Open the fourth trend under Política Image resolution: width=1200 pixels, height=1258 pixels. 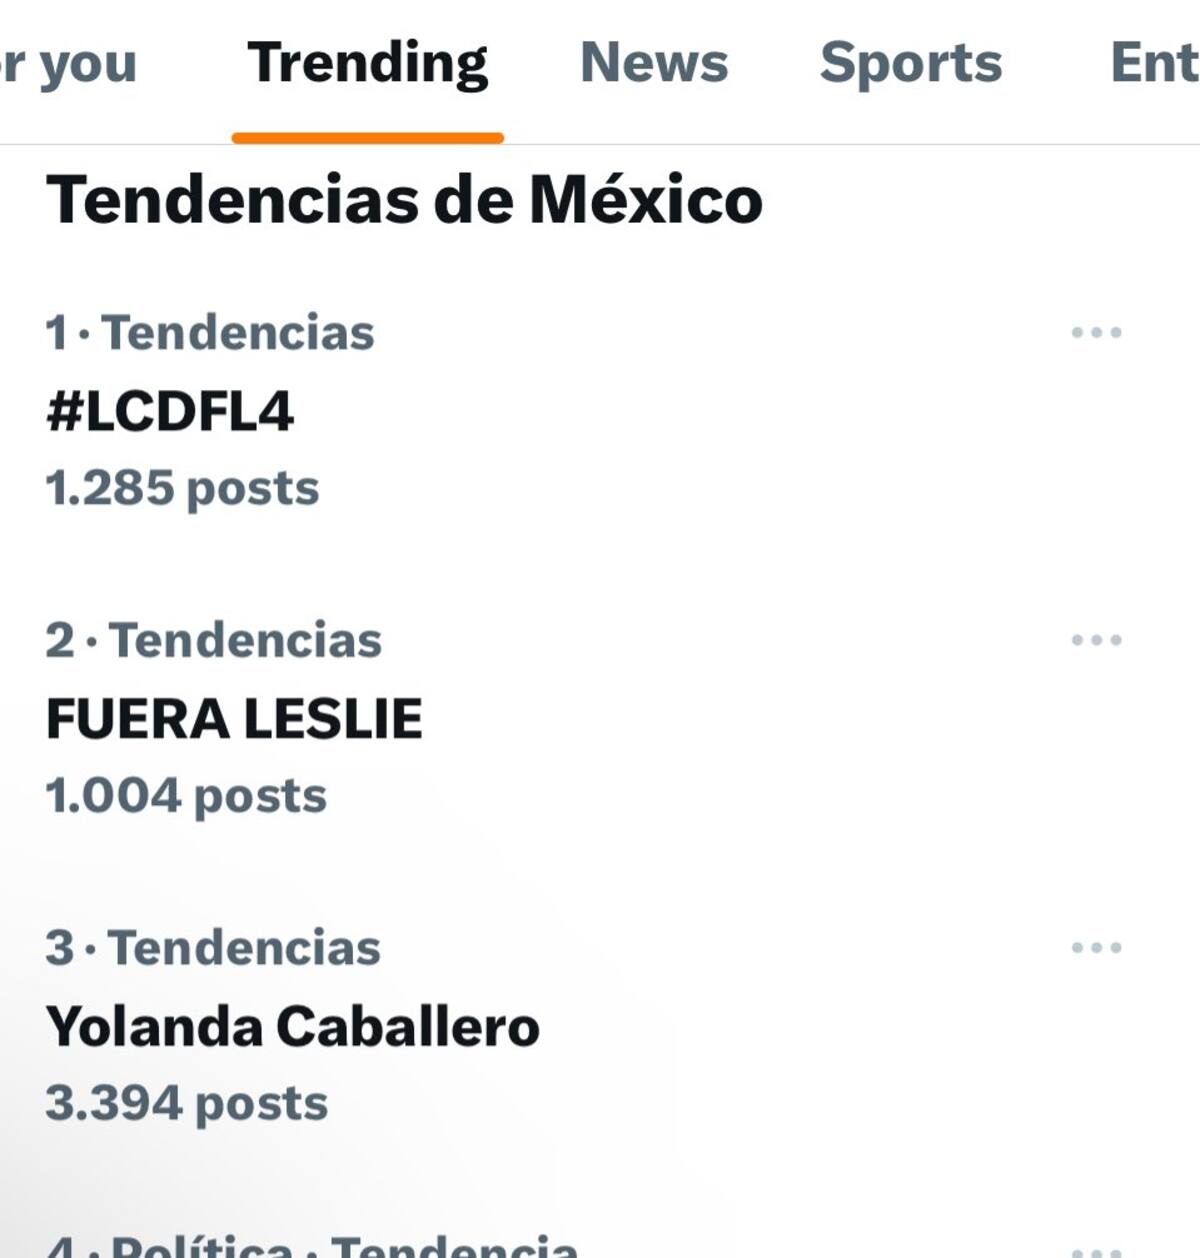[312, 1247]
